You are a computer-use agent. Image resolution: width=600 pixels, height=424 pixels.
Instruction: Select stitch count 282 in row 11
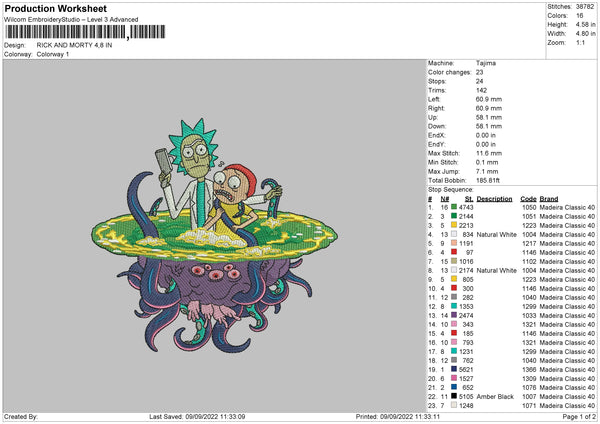coord(468,297)
